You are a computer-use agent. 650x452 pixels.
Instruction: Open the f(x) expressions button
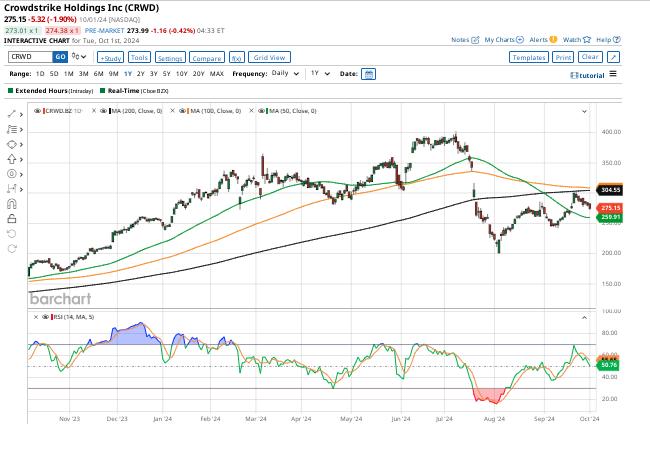point(237,58)
